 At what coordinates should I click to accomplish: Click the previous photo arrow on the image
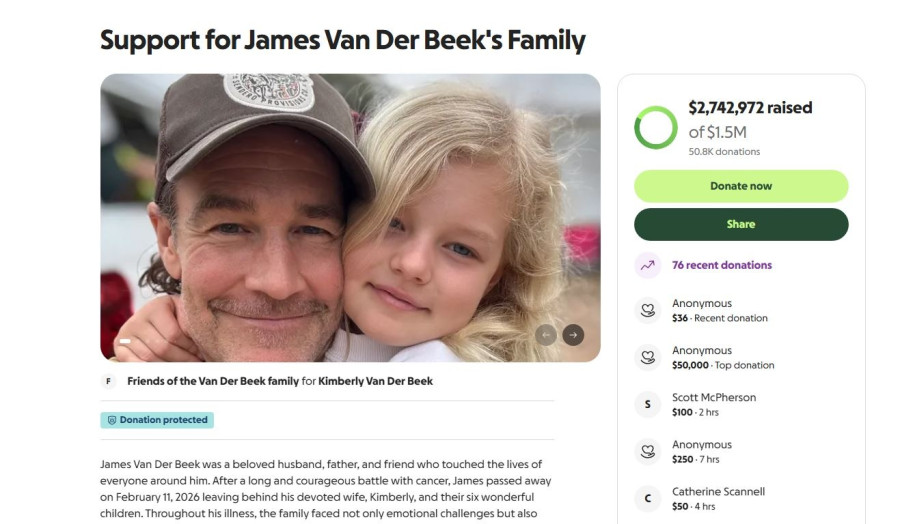click(546, 335)
